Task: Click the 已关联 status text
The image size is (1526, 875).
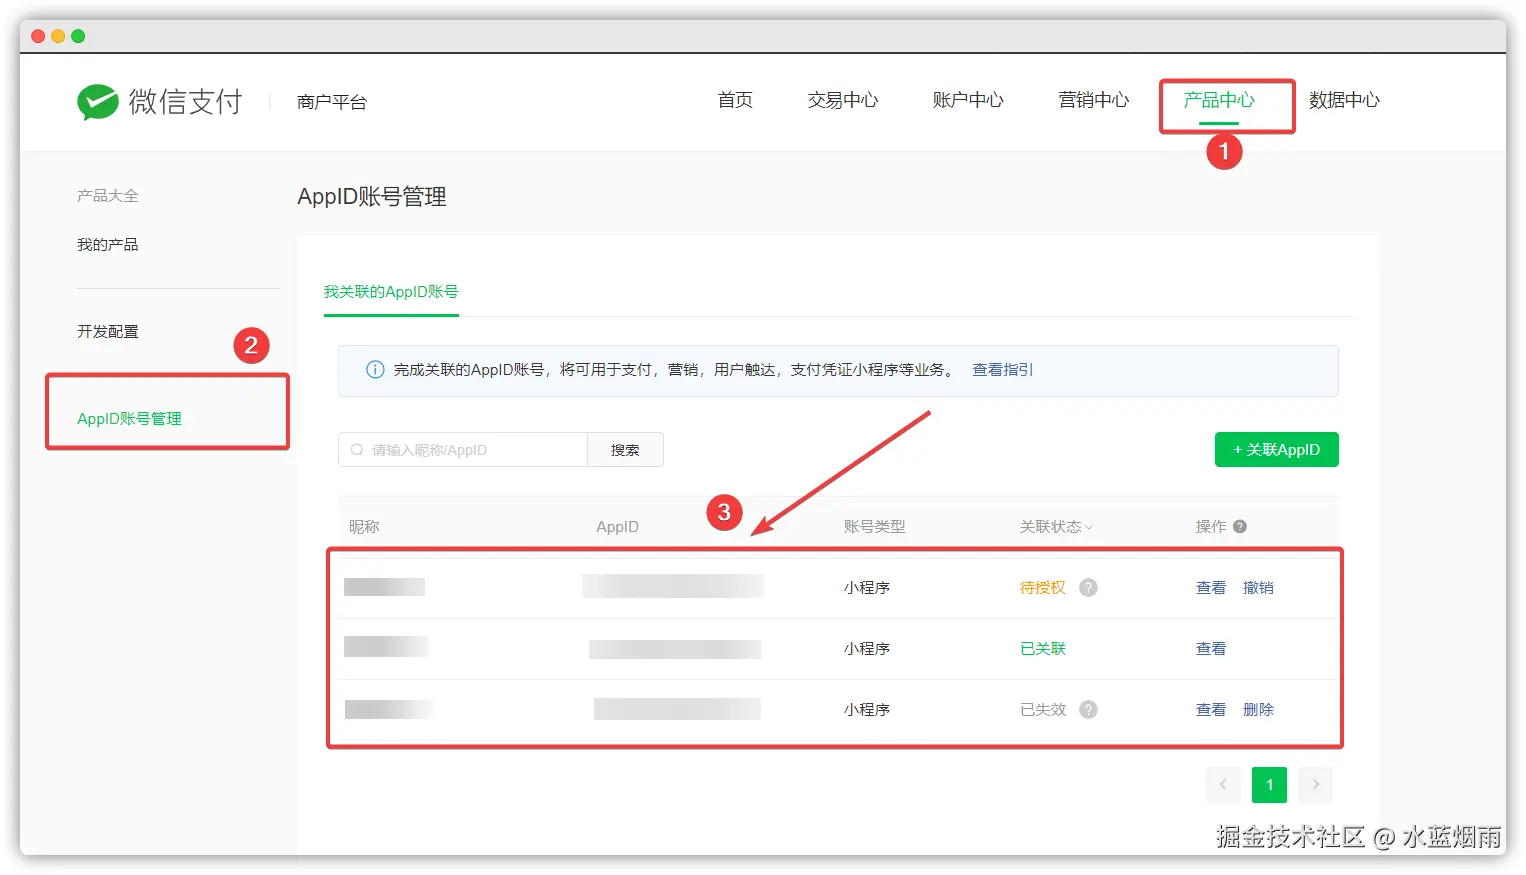Action: click(1043, 649)
